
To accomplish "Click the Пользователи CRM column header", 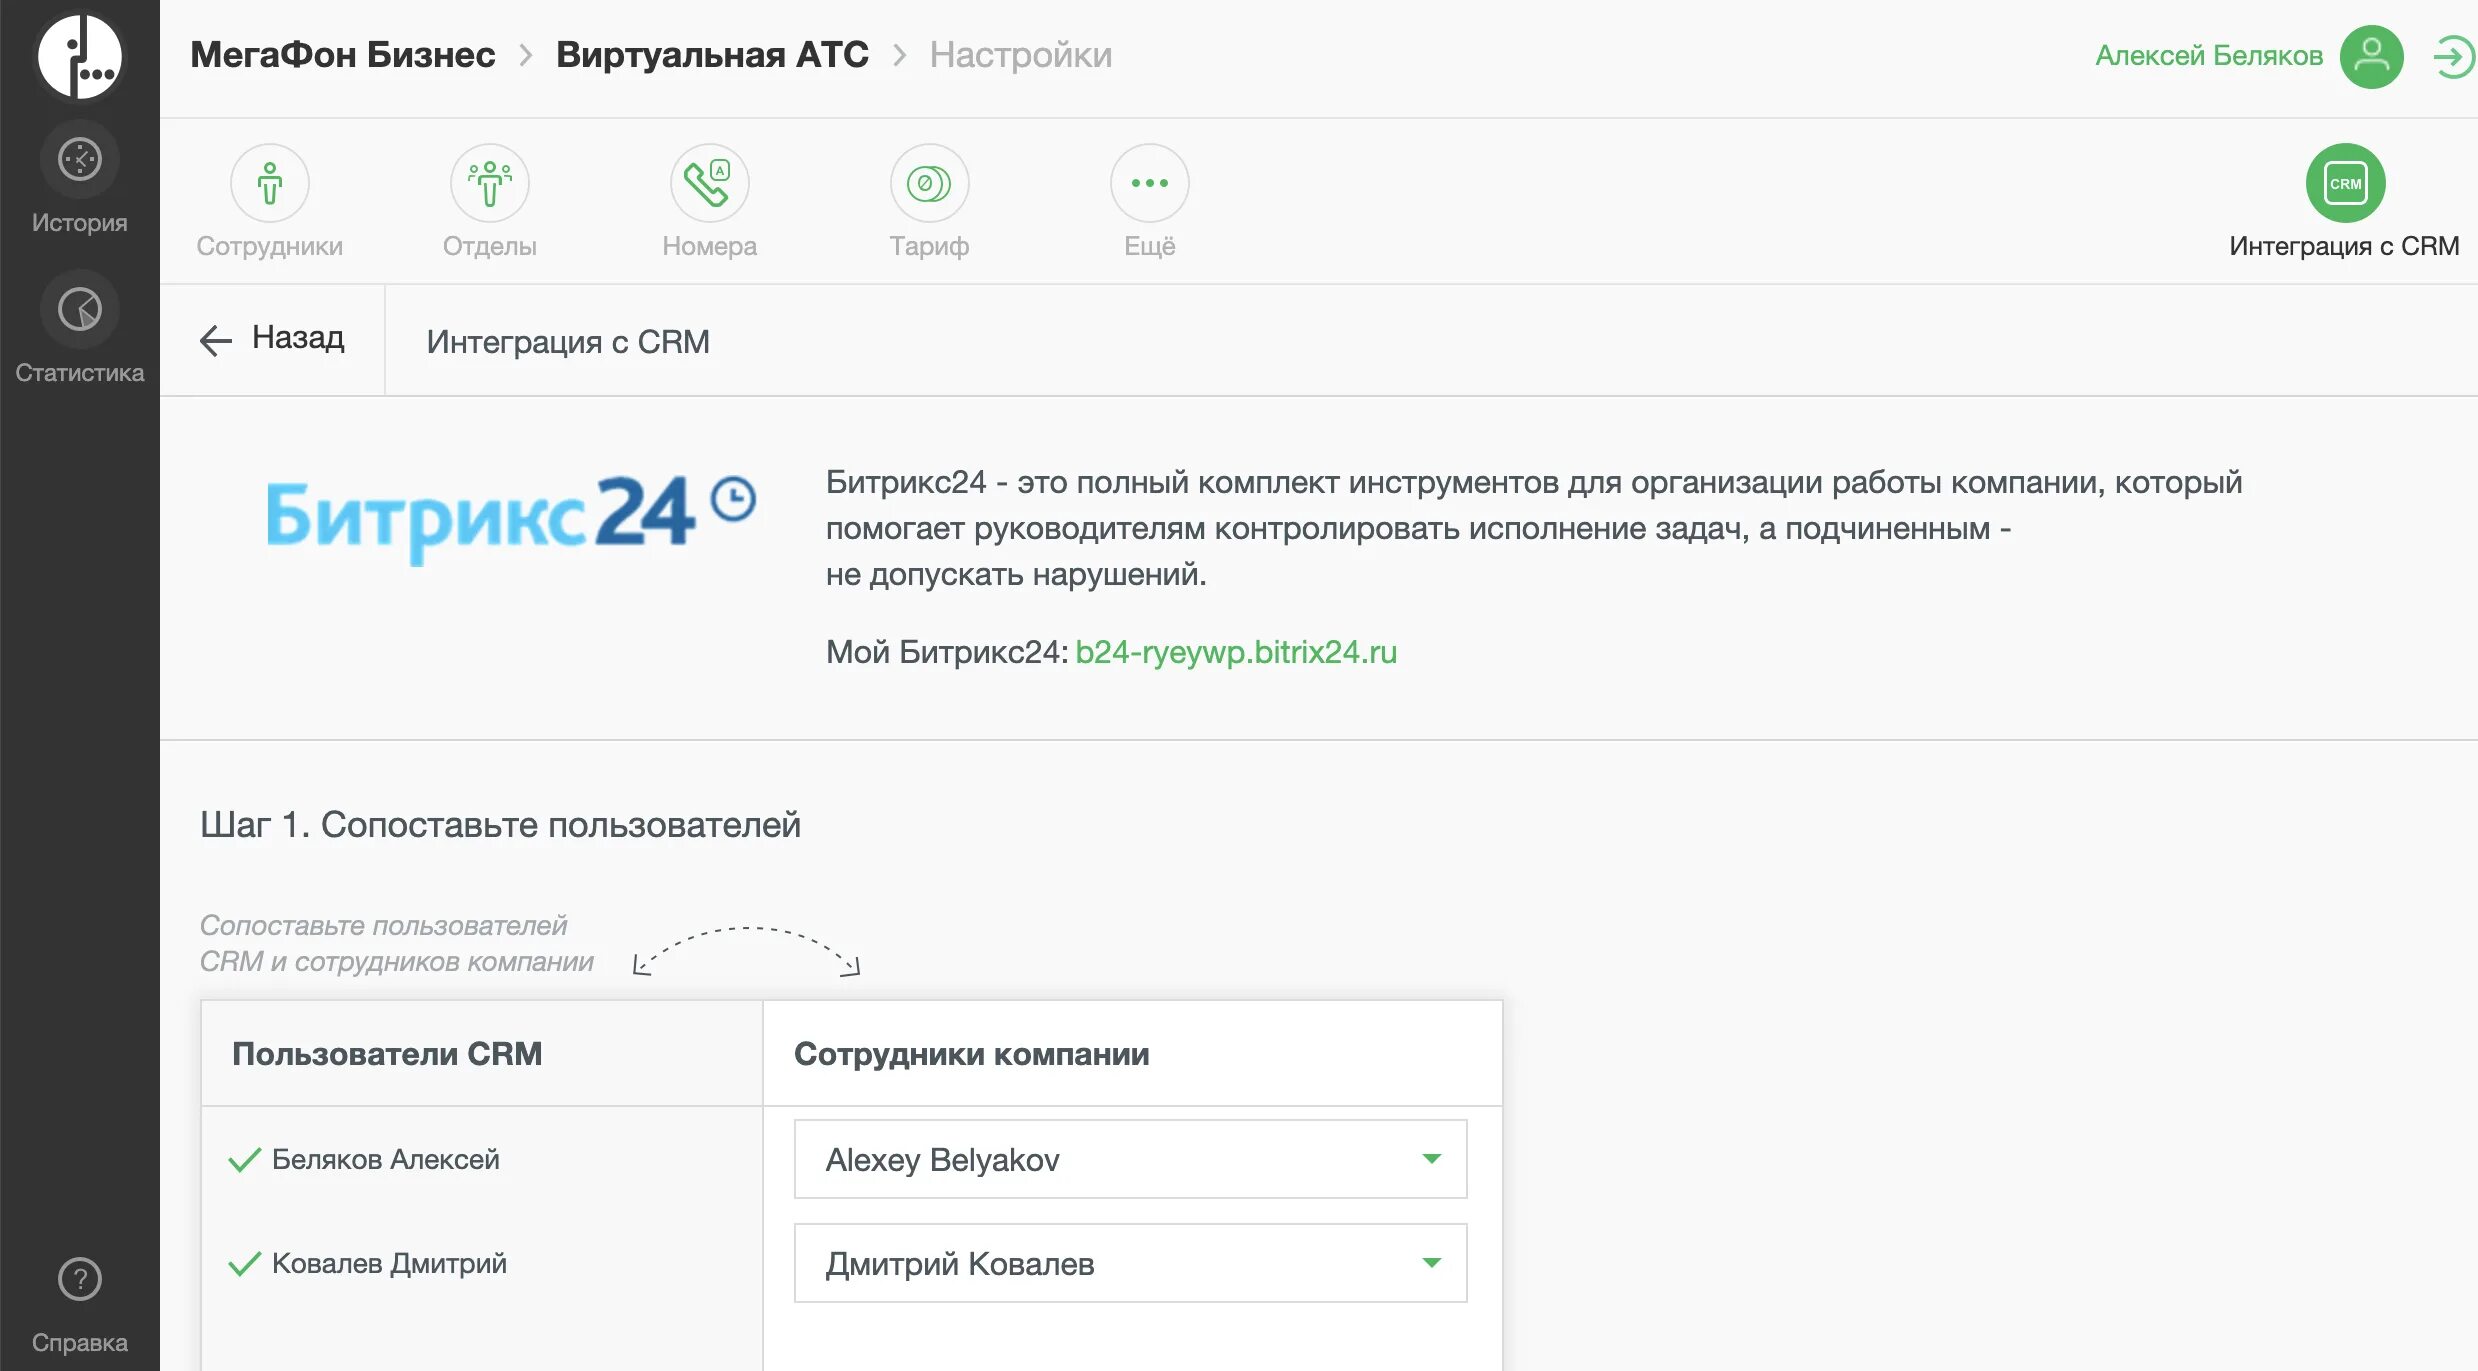I will [x=387, y=1054].
